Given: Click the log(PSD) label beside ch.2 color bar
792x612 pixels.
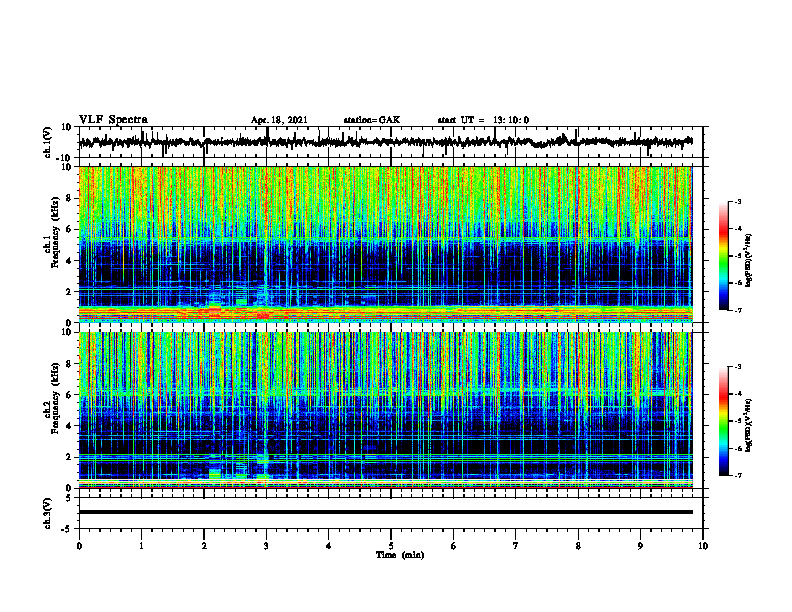Looking at the screenshot, I should (x=749, y=424).
